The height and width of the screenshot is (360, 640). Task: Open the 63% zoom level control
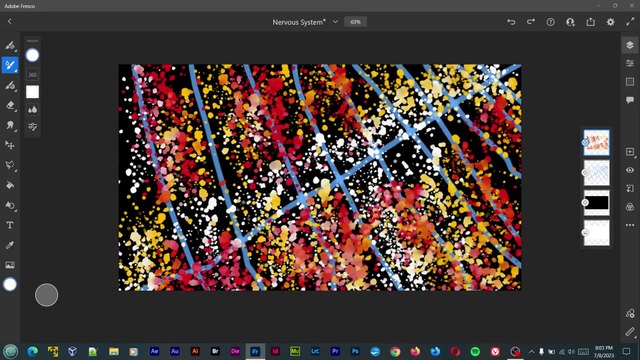356,22
